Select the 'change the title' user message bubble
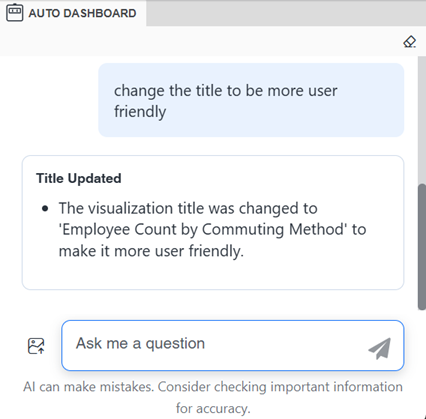 251,100
